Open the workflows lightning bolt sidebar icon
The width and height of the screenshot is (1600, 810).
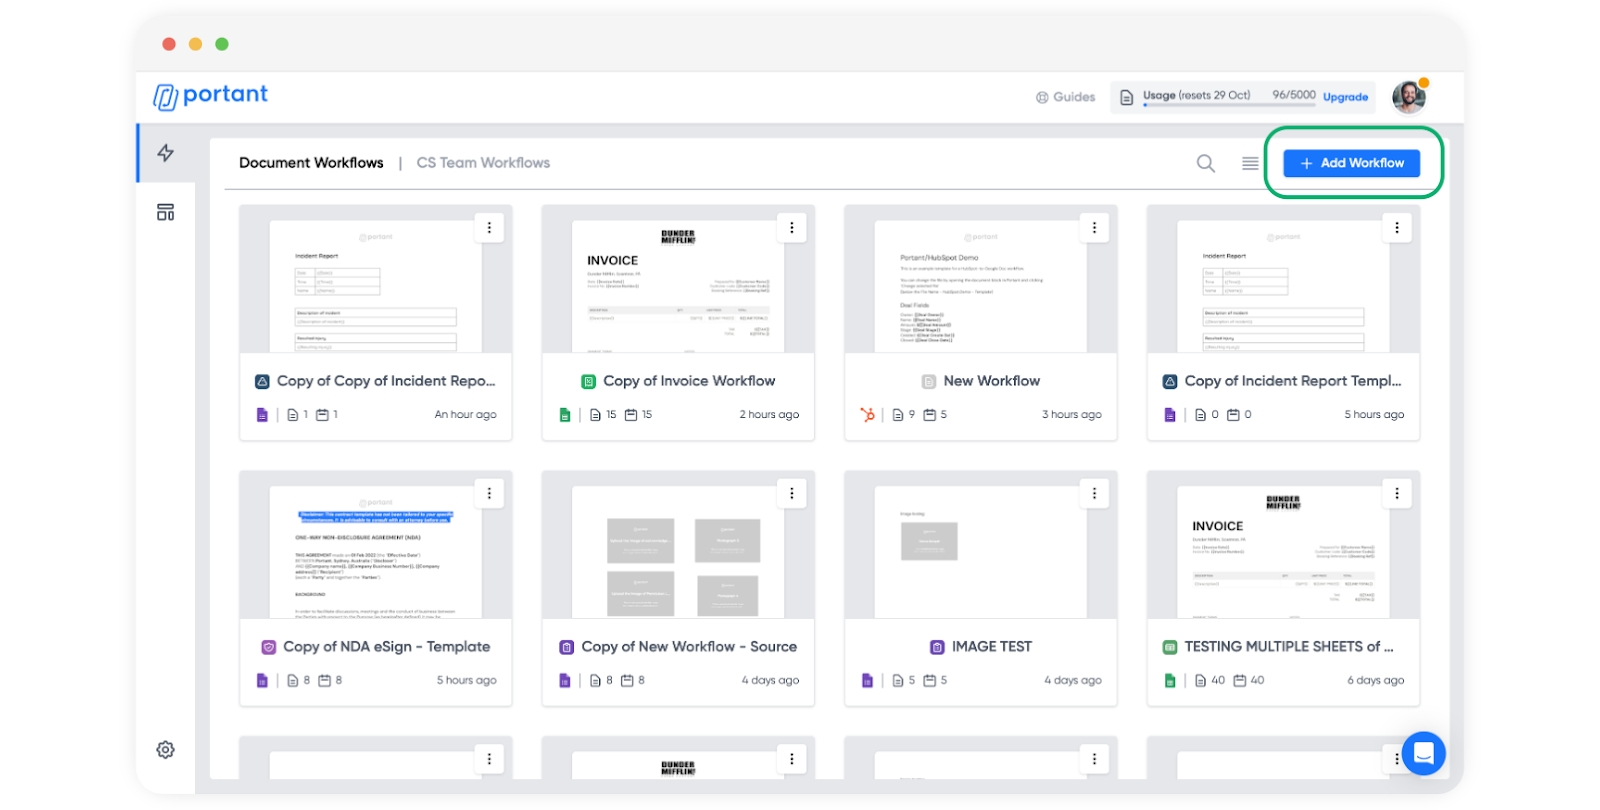166,153
